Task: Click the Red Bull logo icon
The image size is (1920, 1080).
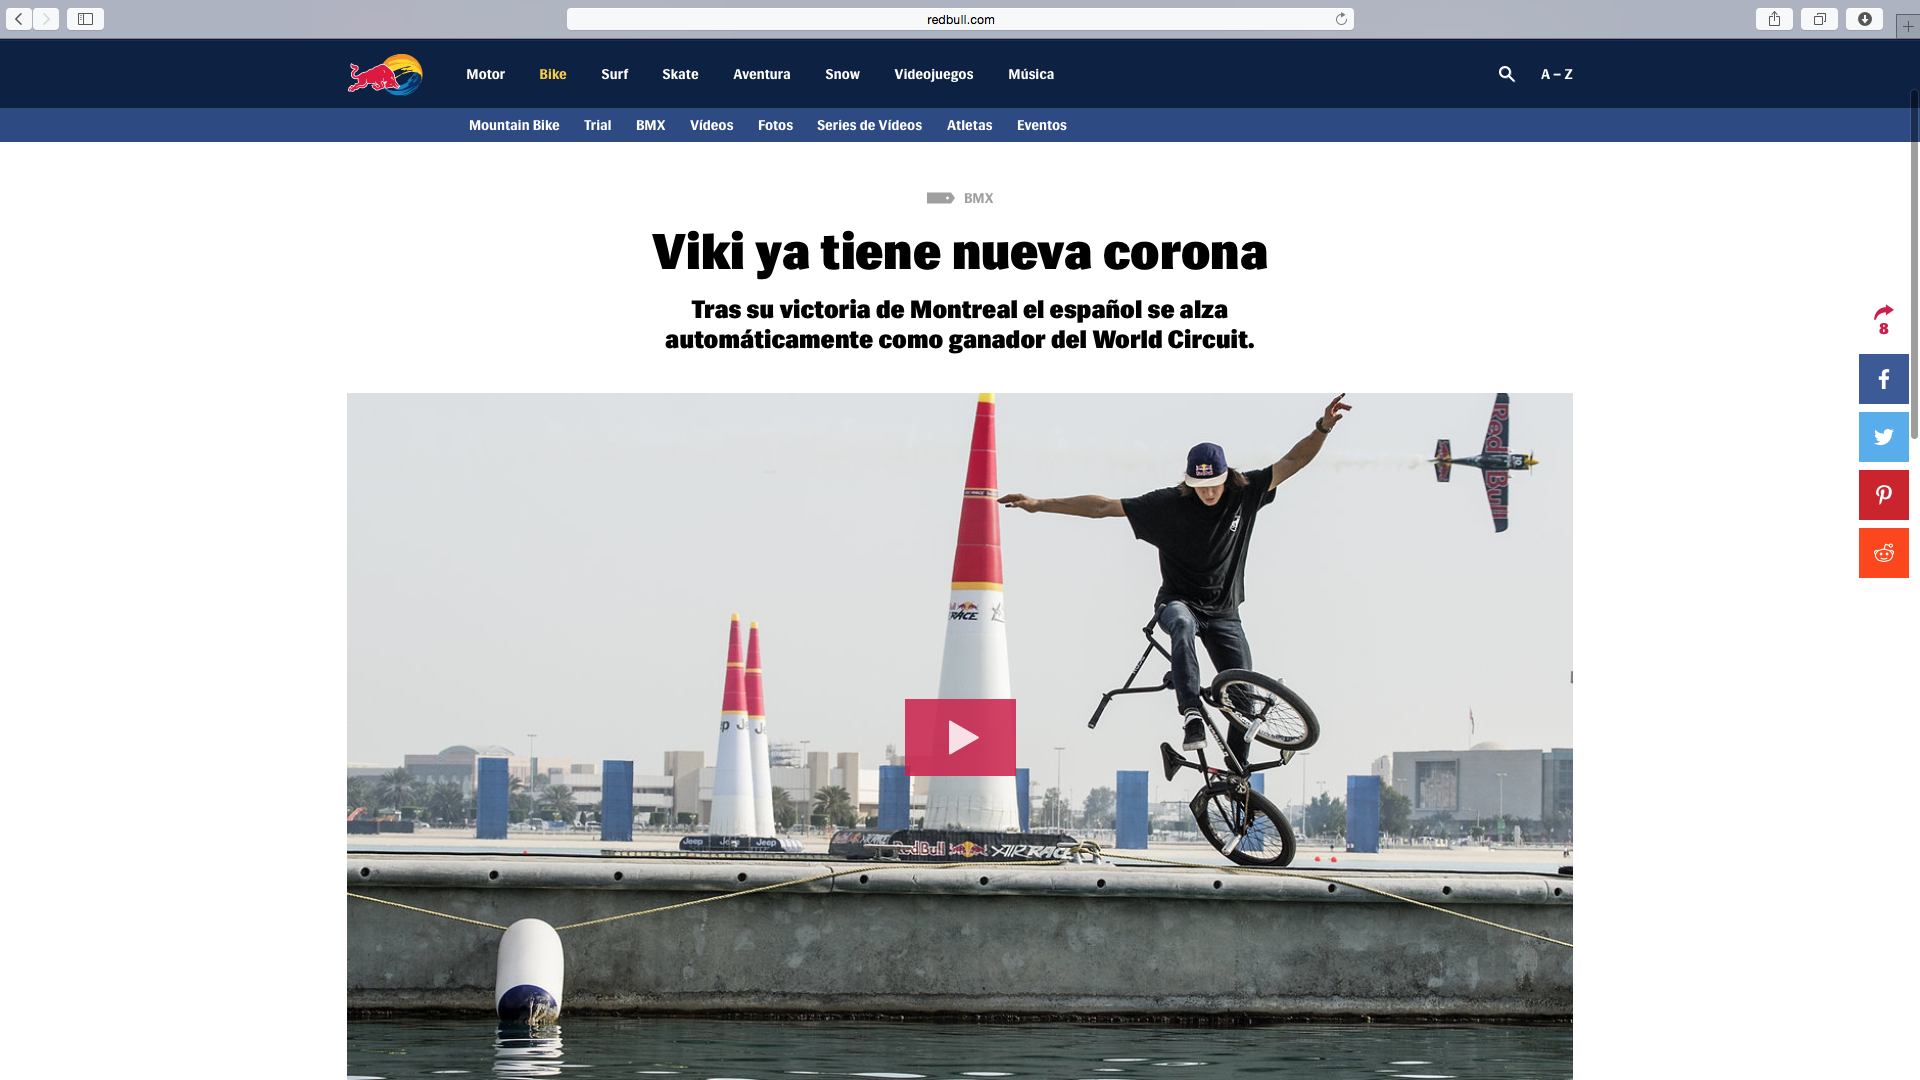Action: pos(385,74)
